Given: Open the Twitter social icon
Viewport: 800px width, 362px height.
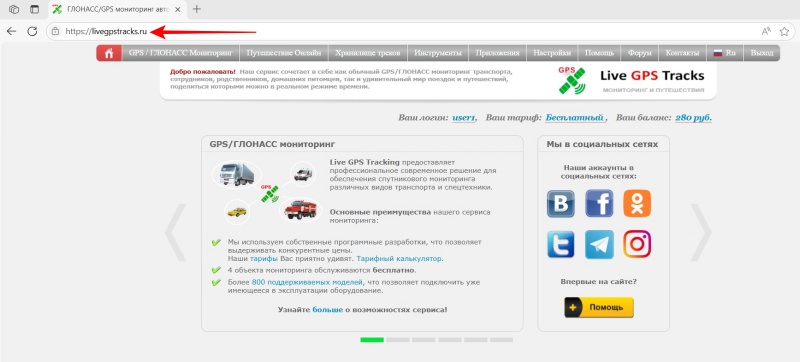Looking at the screenshot, I should pyautogui.click(x=561, y=244).
